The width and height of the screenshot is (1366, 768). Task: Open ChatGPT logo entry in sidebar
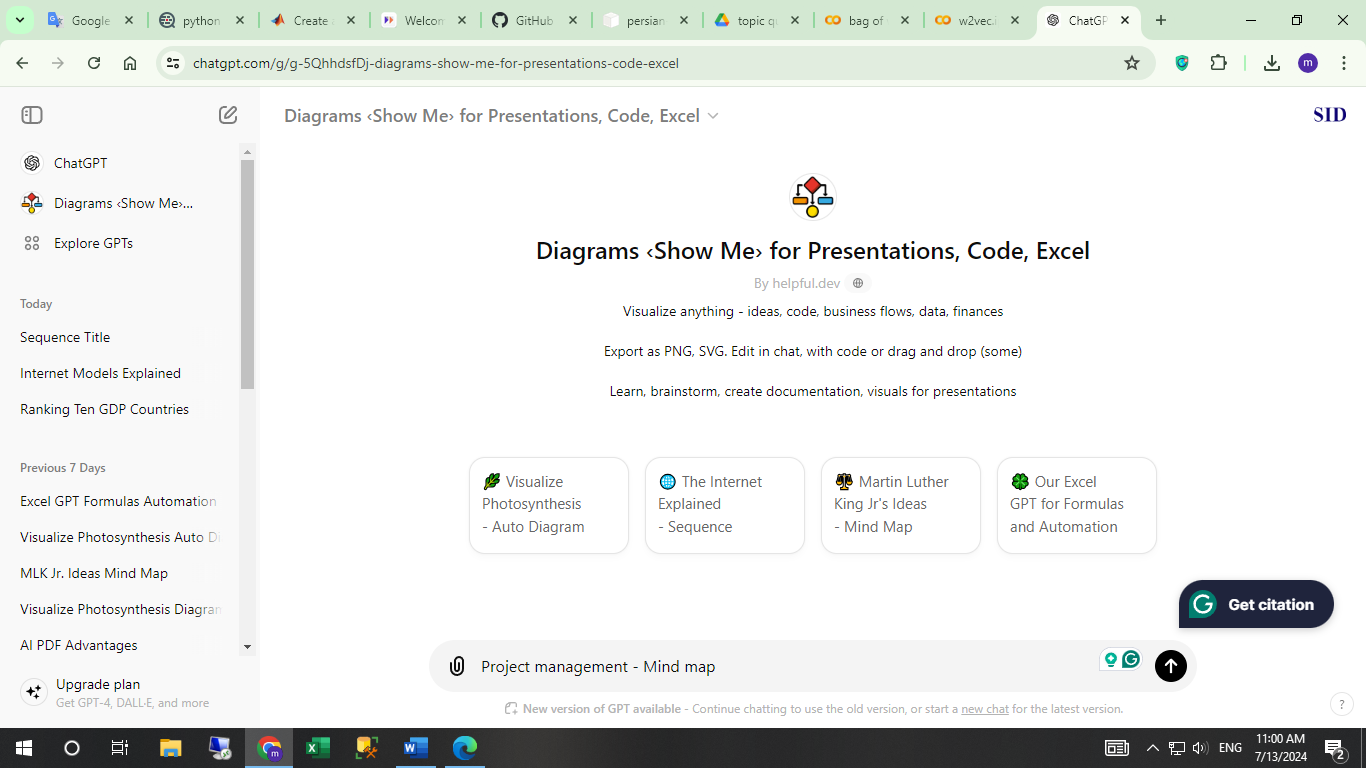pyautogui.click(x=32, y=163)
